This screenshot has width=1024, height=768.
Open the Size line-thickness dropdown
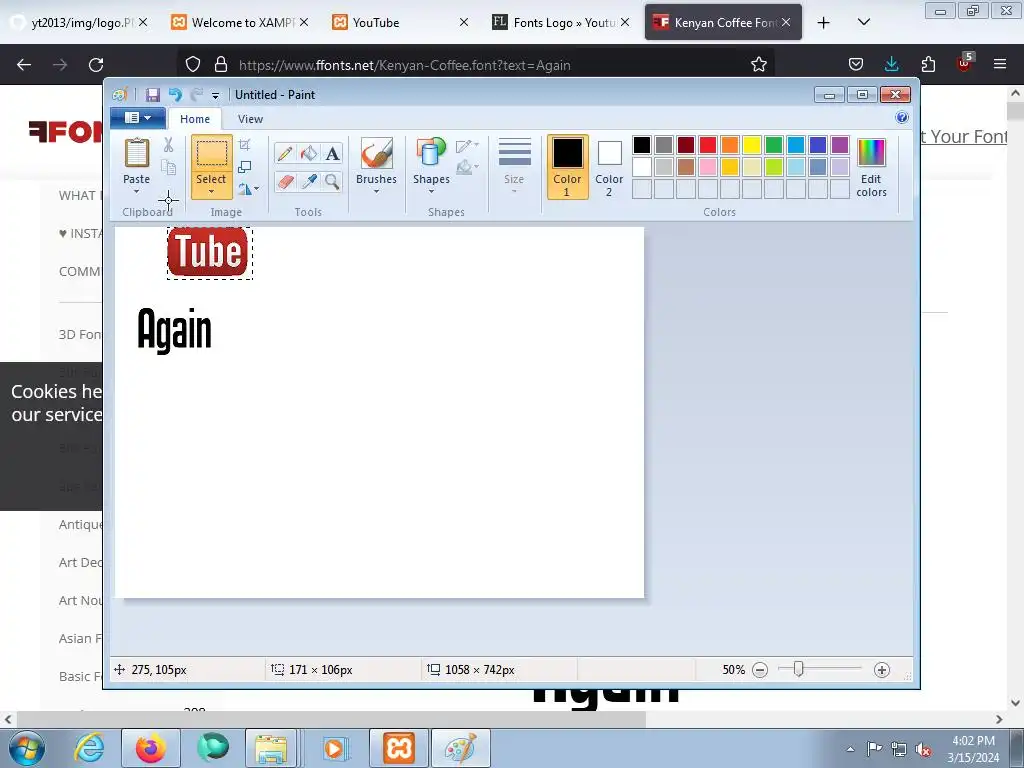coord(514,191)
